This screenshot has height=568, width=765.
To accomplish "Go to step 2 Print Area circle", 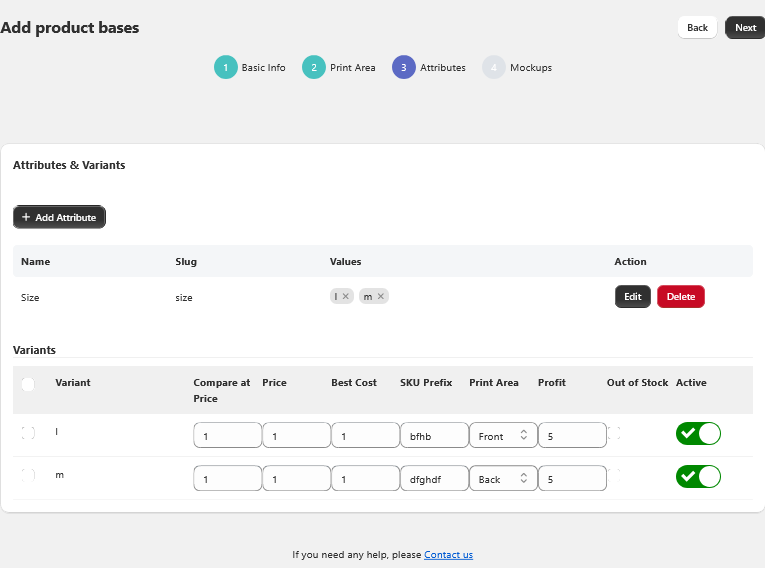I will 314,67.
